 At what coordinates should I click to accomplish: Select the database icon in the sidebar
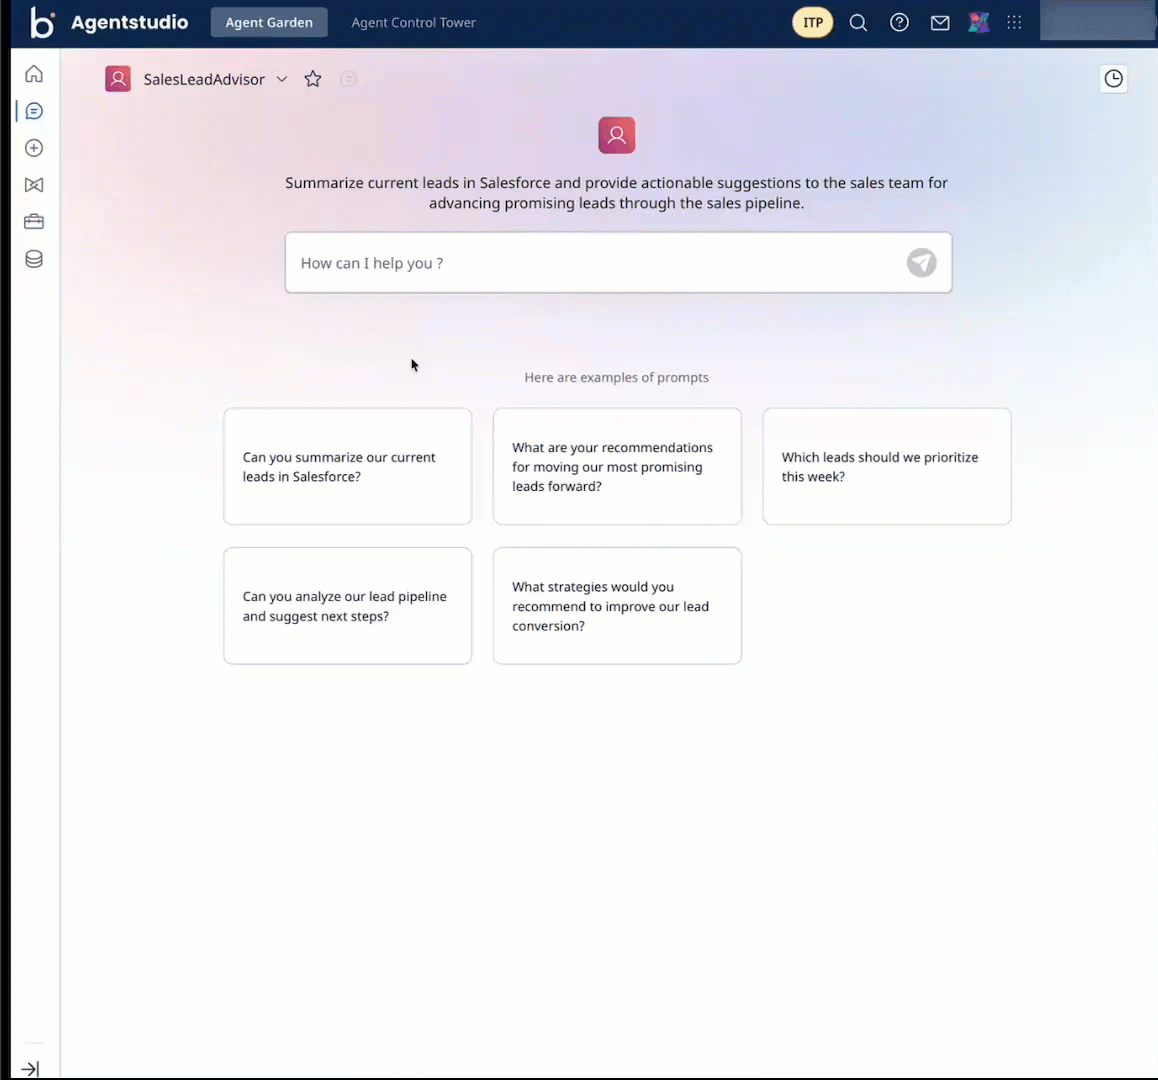click(33, 259)
